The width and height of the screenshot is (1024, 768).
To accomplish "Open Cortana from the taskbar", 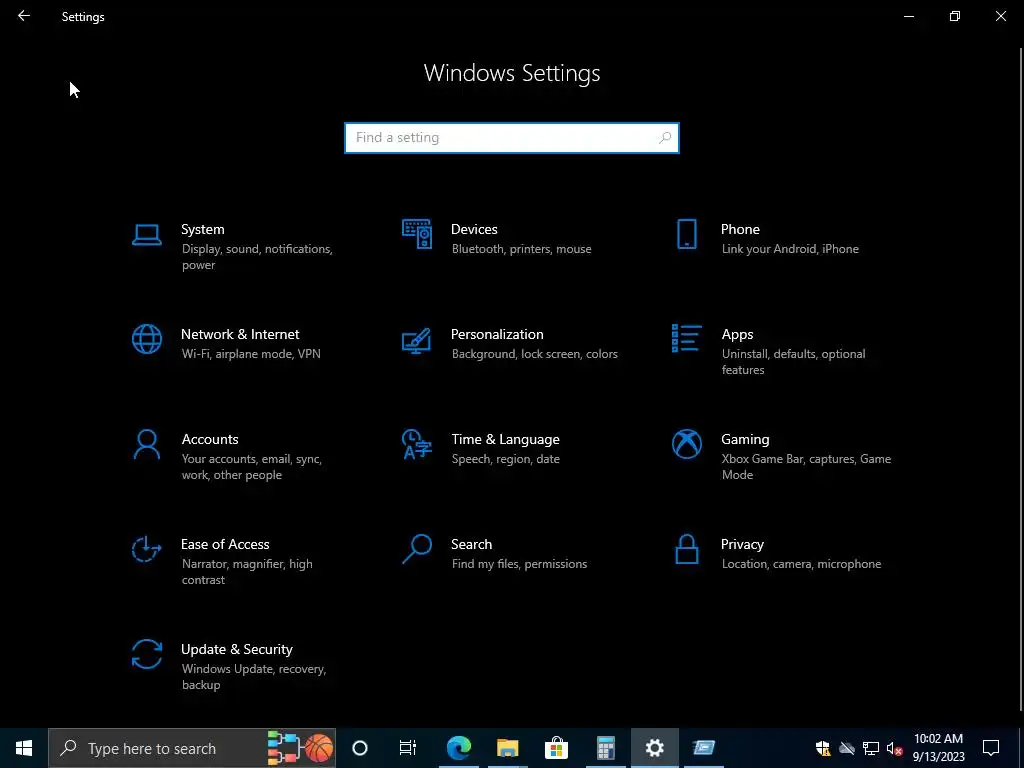I will [360, 748].
